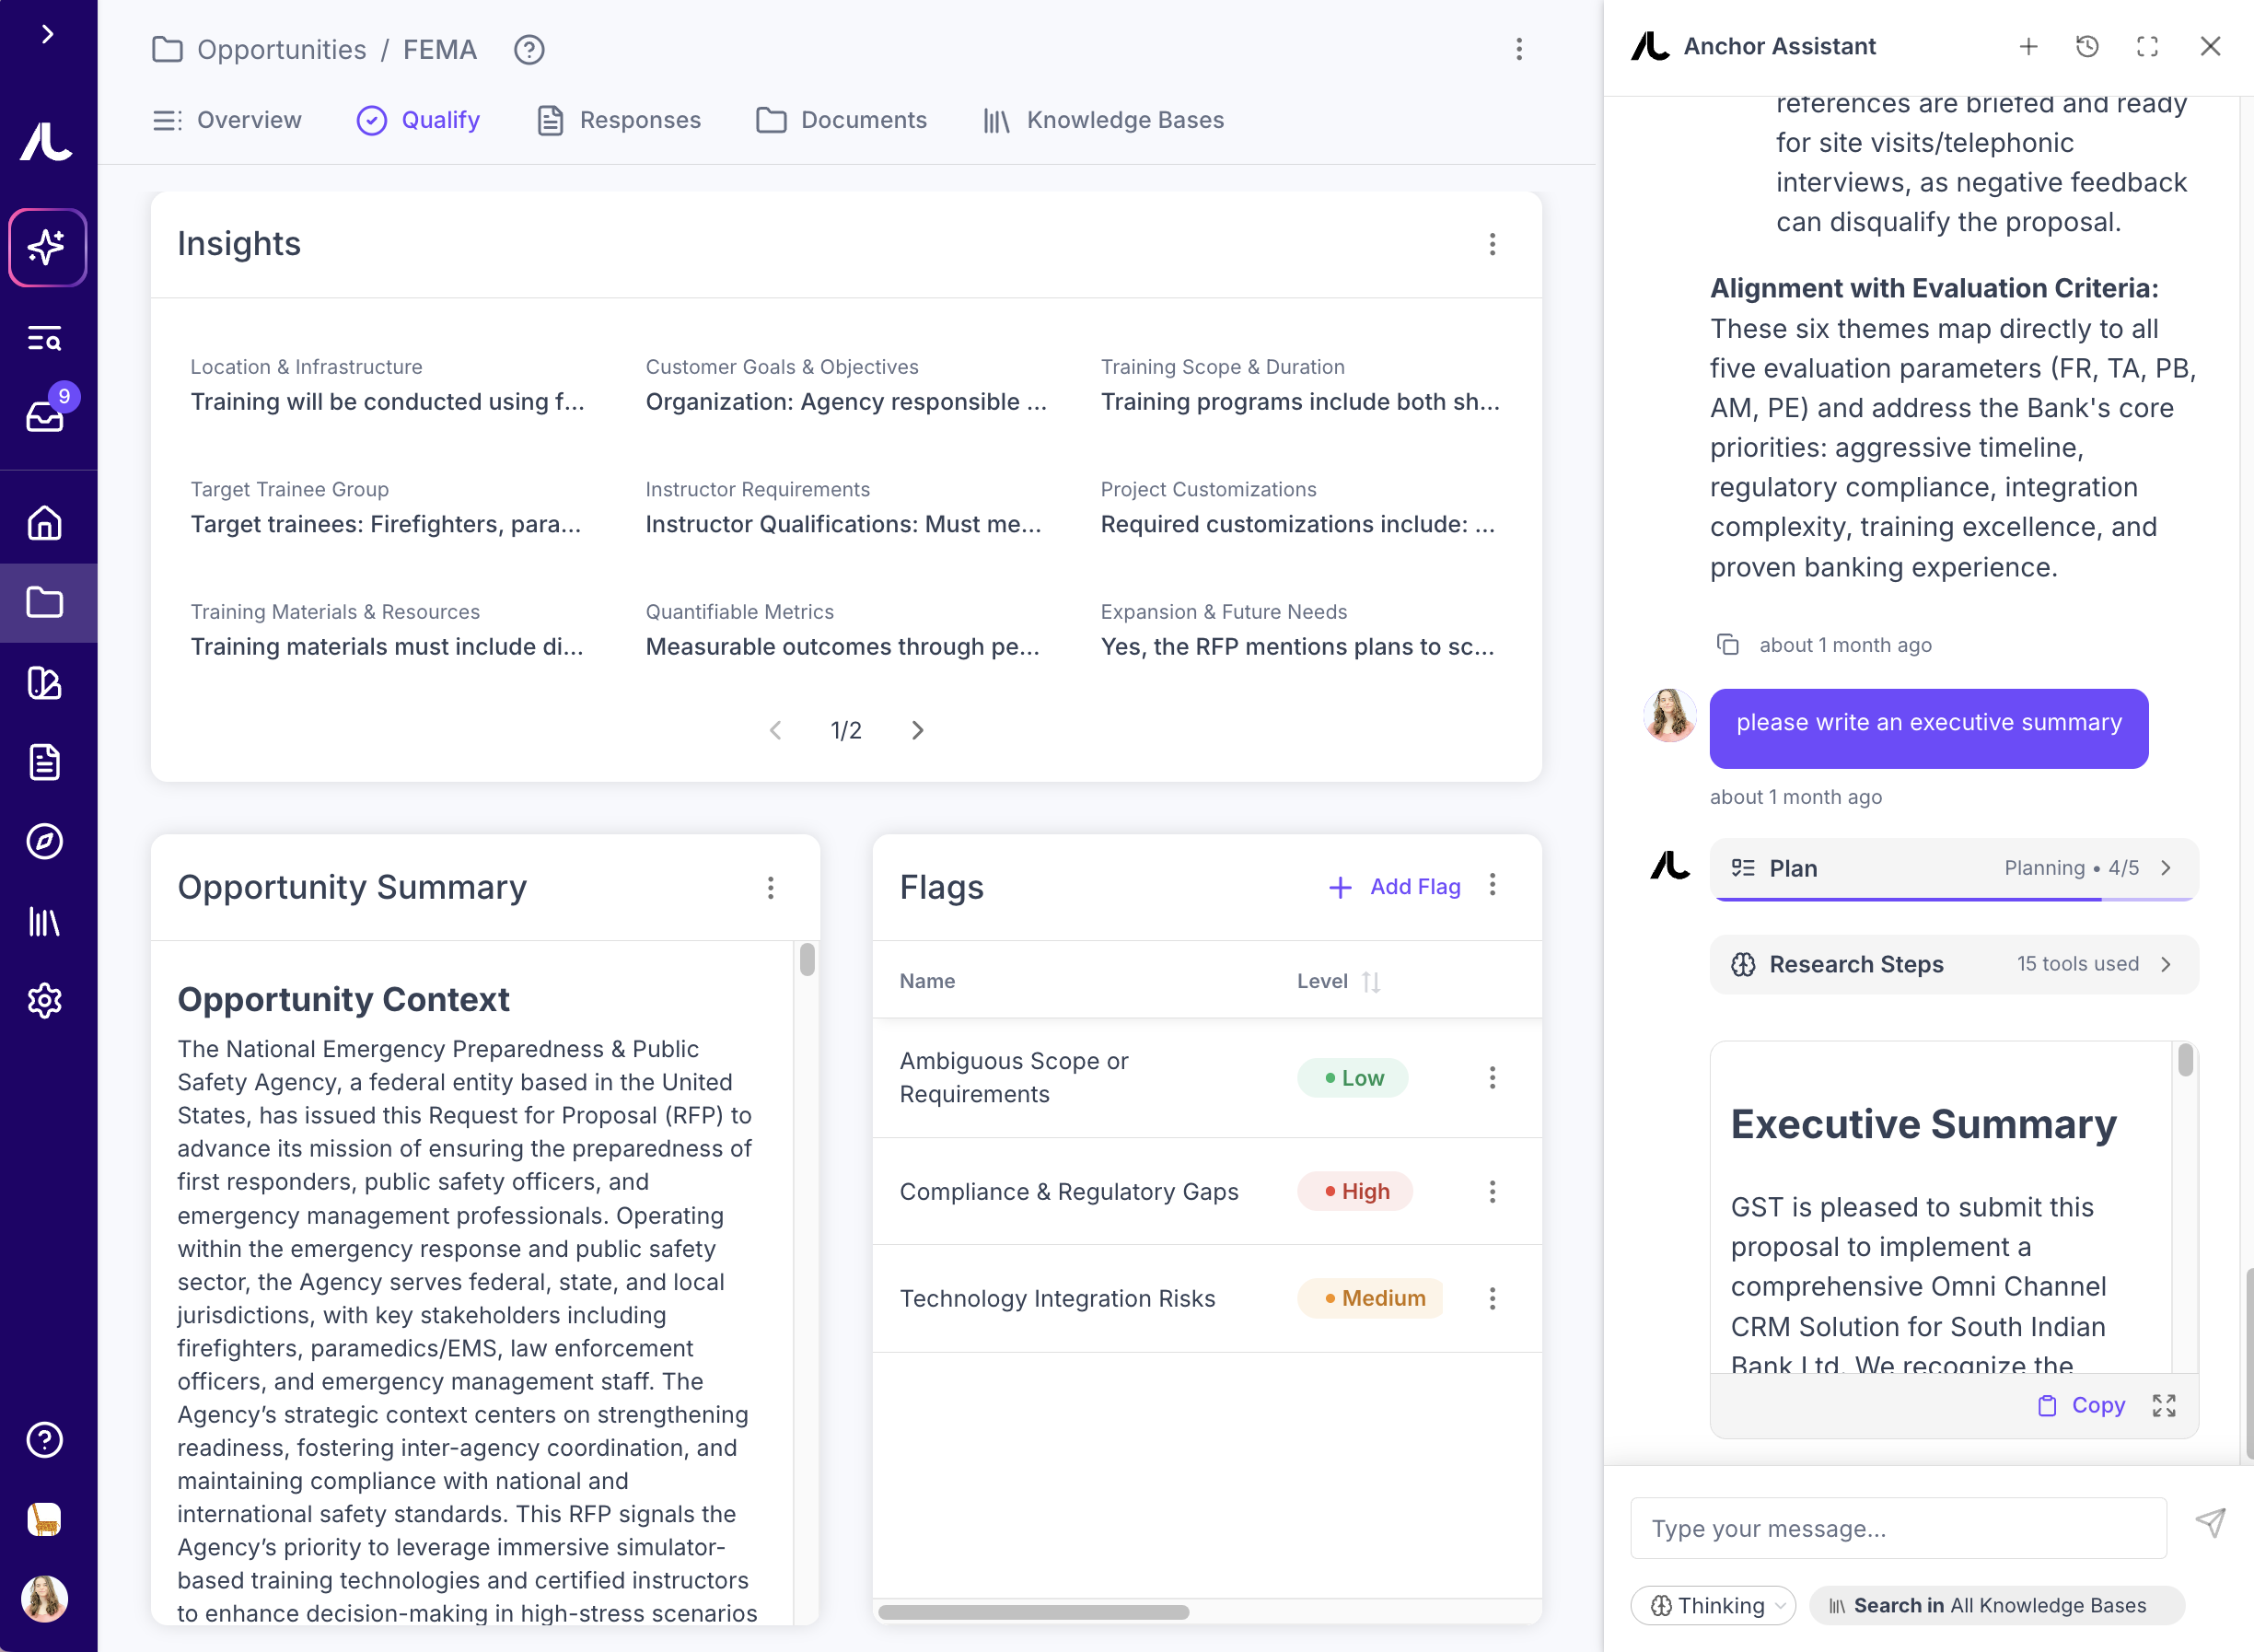Screen dimensions: 2254x1652
Task: Open Opportunity Summary options menu
Action: [771, 888]
